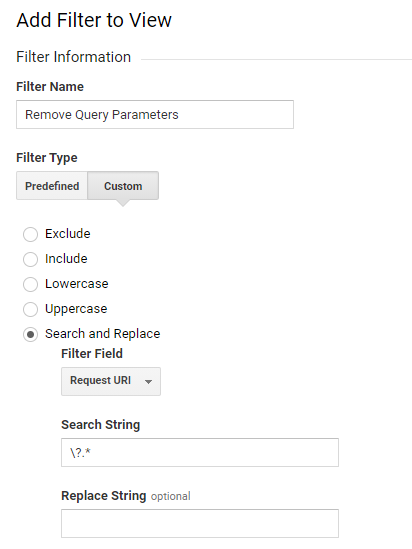Click the Search and Replace label text

pyautogui.click(x=103, y=334)
